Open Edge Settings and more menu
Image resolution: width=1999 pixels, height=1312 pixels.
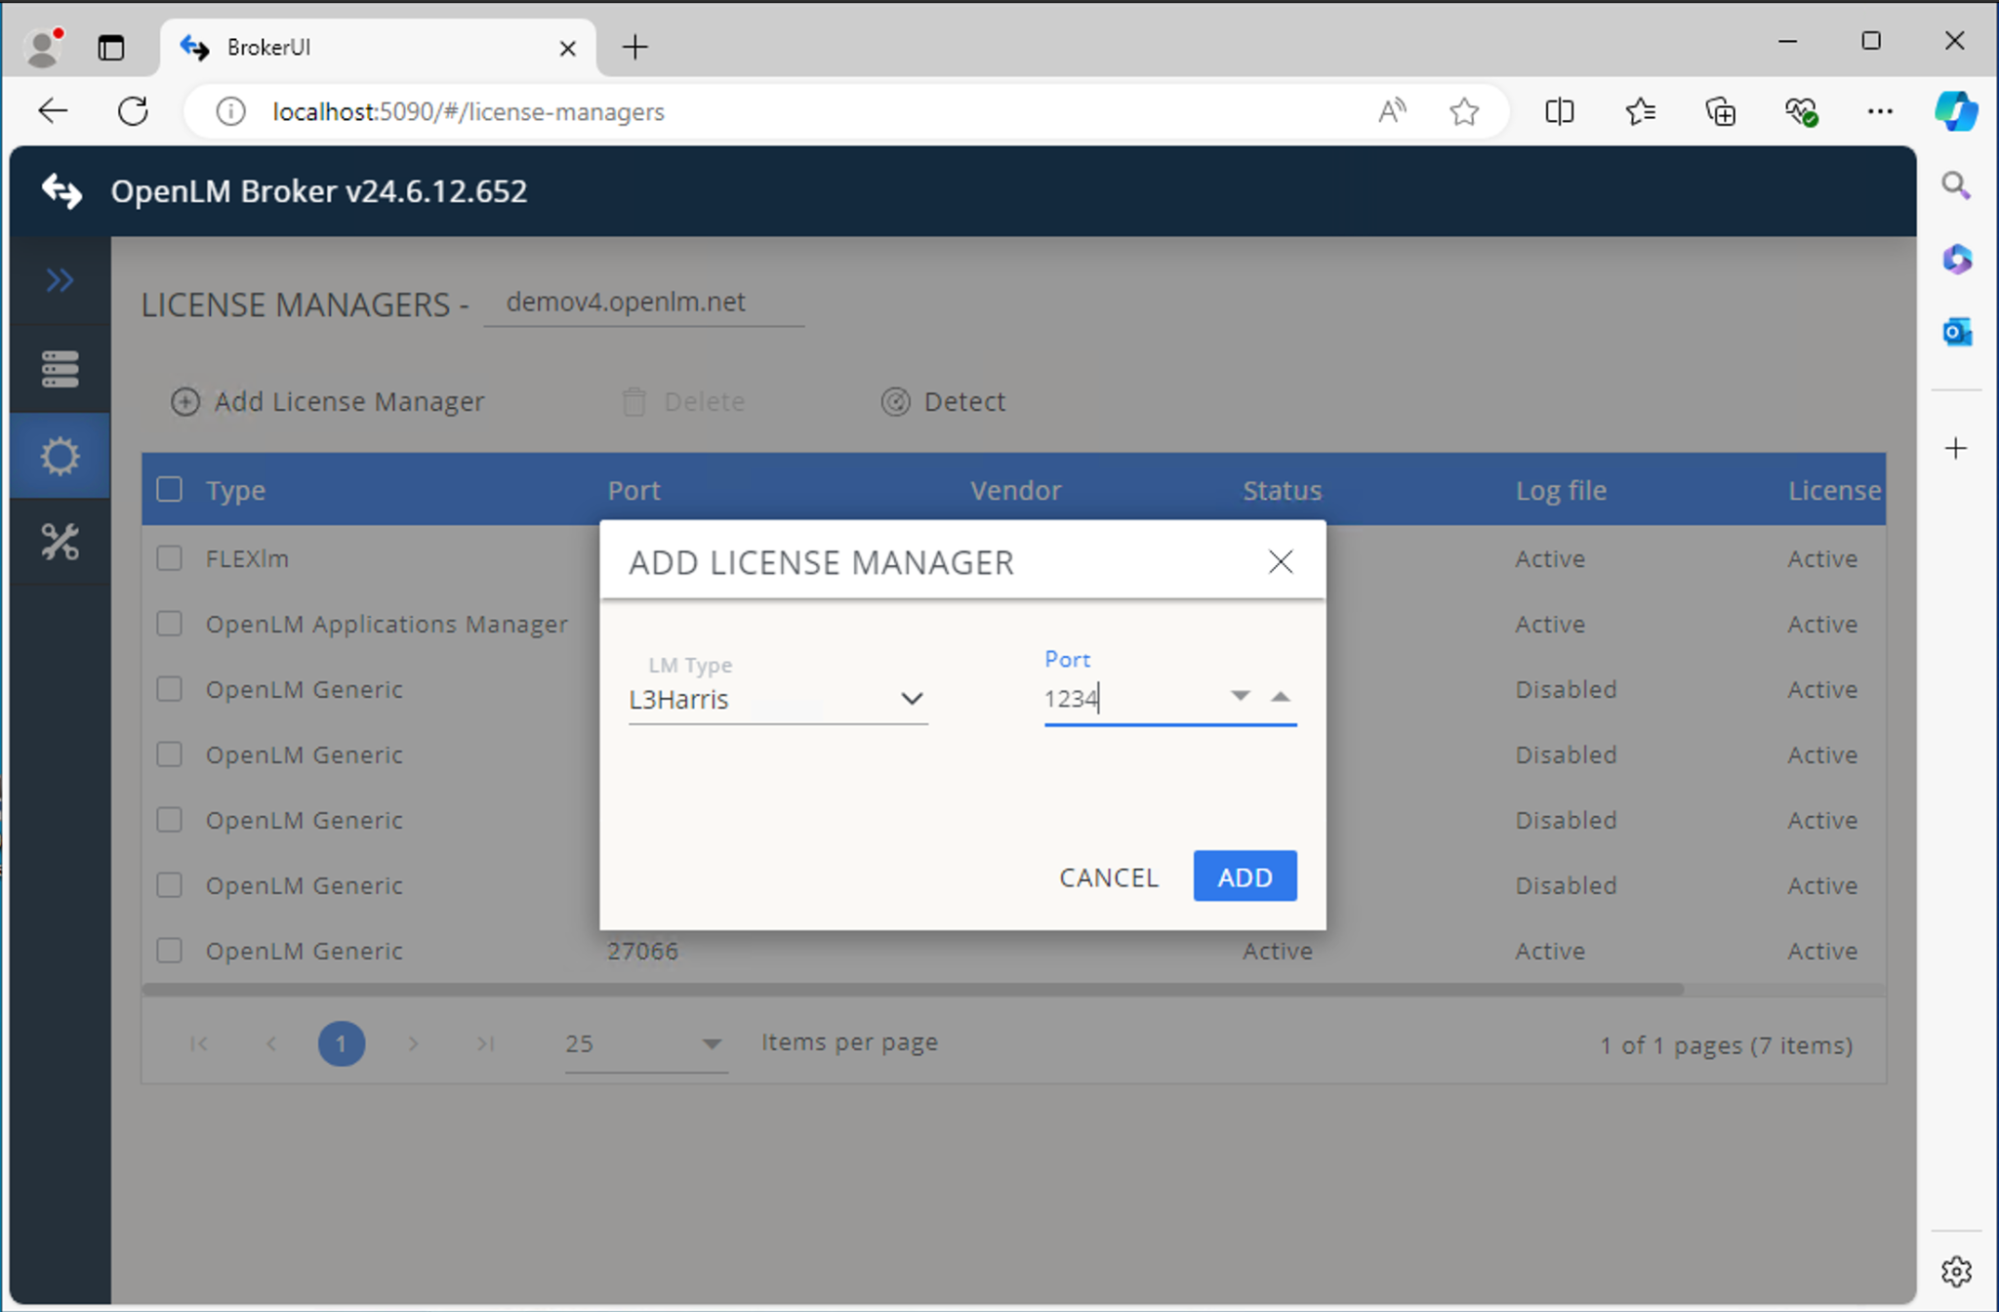coord(1881,111)
